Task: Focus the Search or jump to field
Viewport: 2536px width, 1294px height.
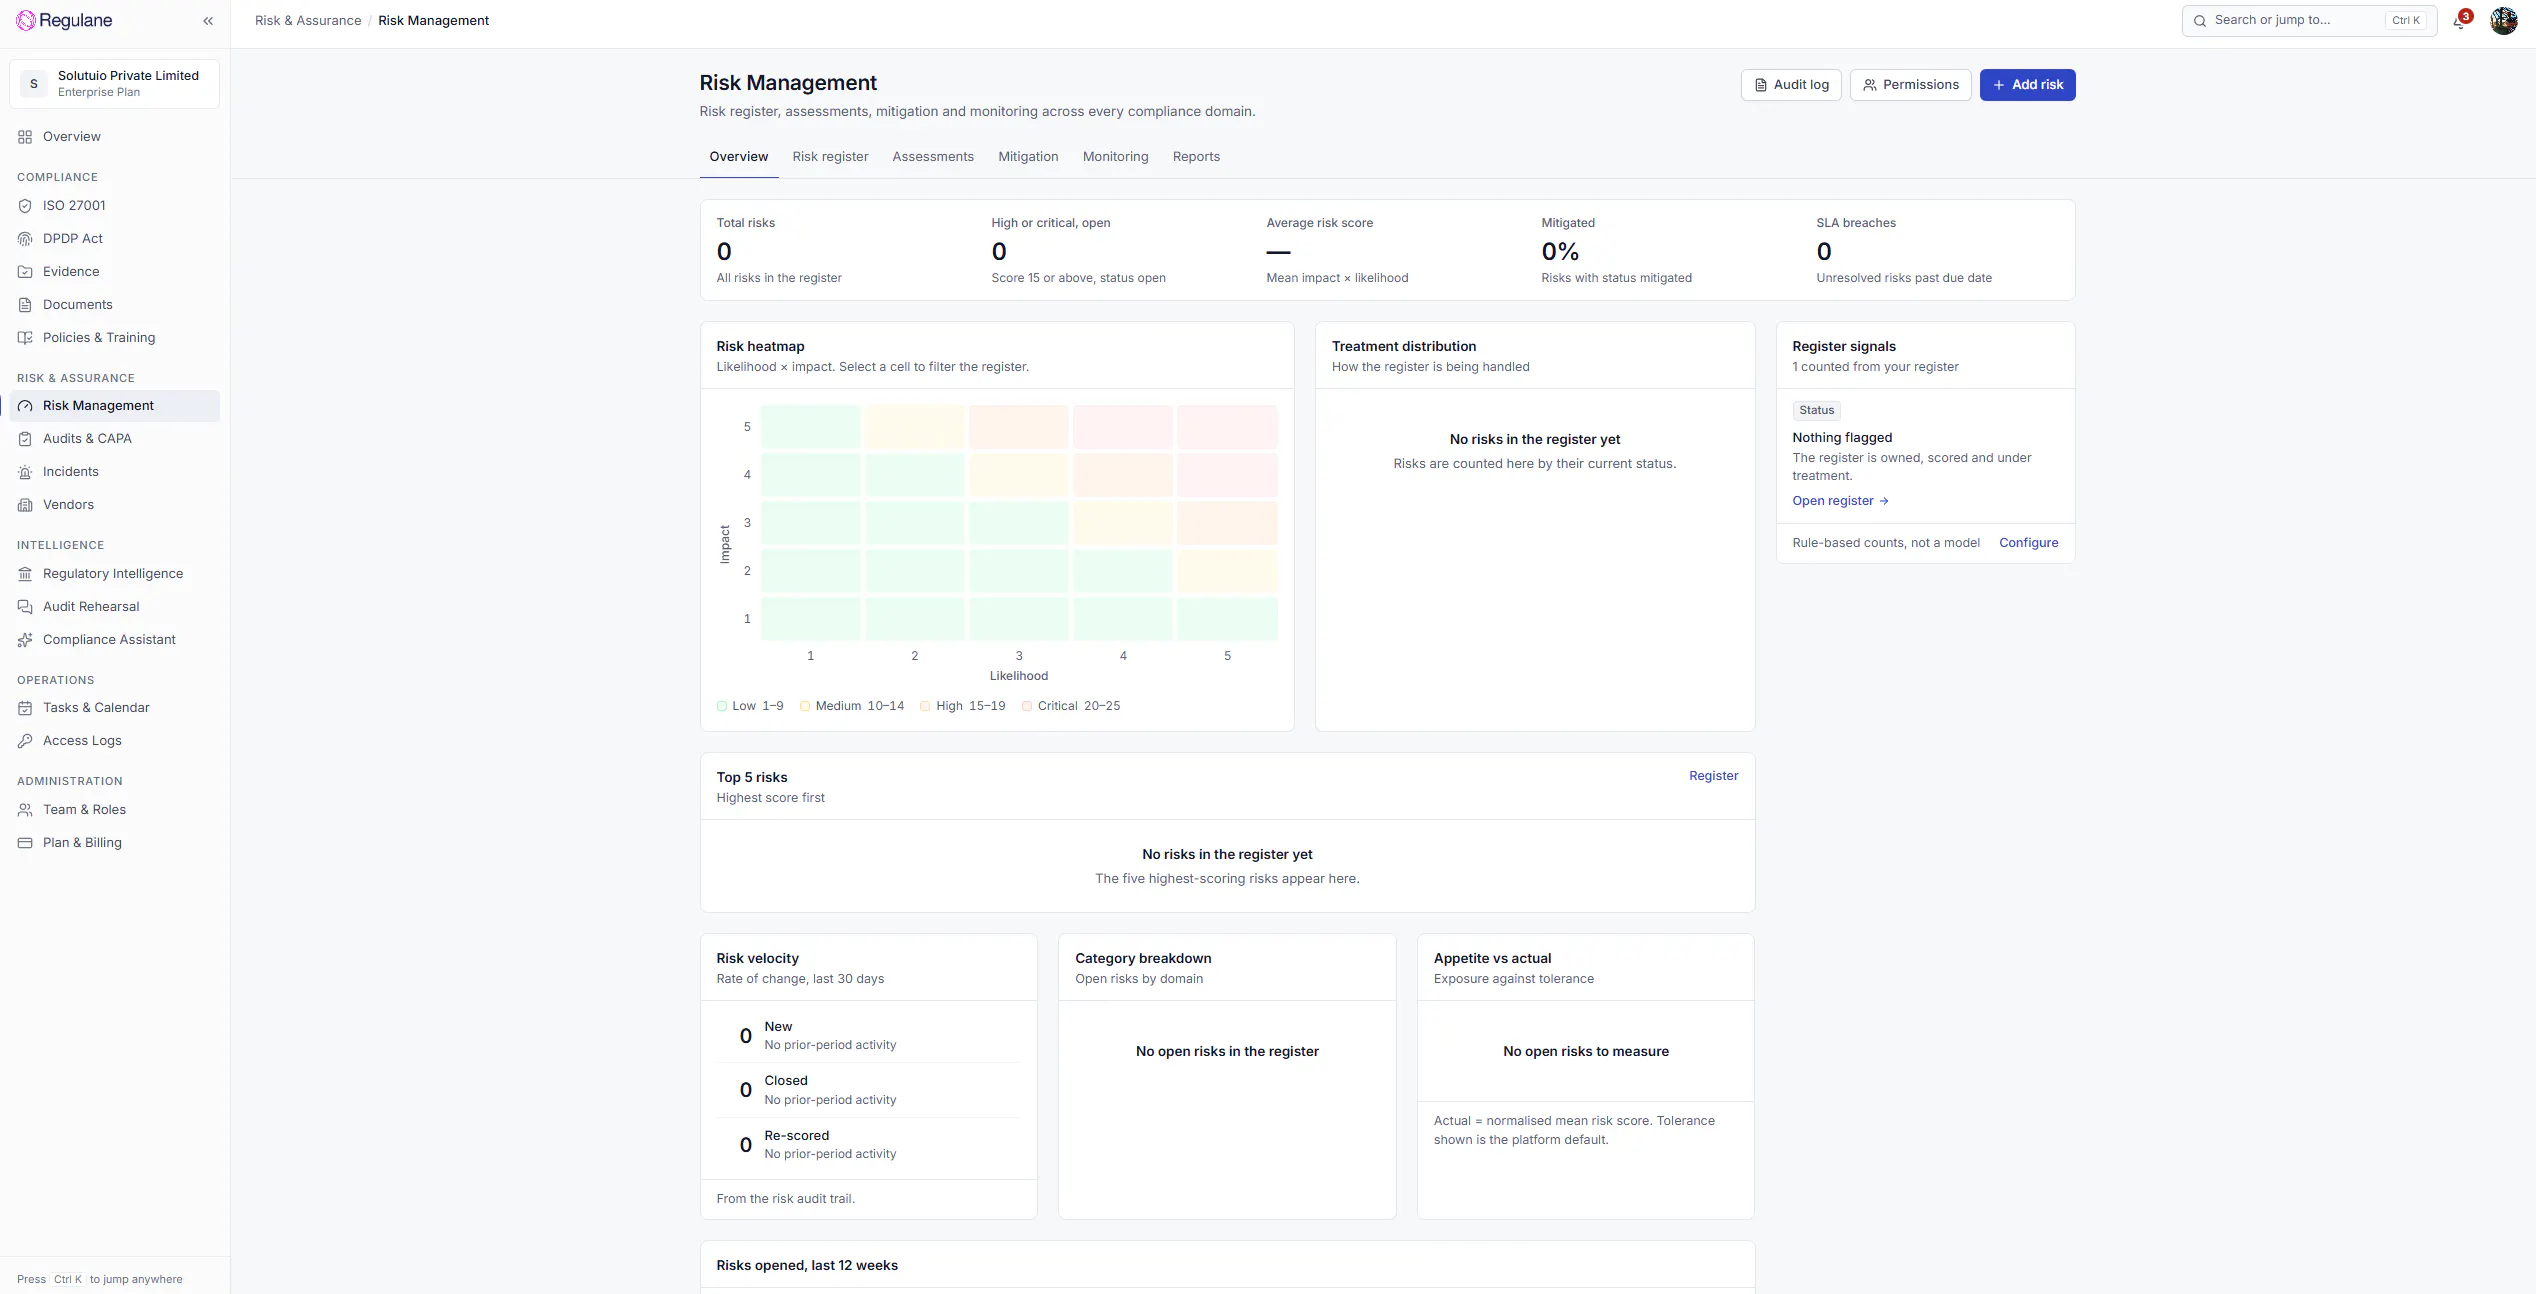Action: (2309, 20)
